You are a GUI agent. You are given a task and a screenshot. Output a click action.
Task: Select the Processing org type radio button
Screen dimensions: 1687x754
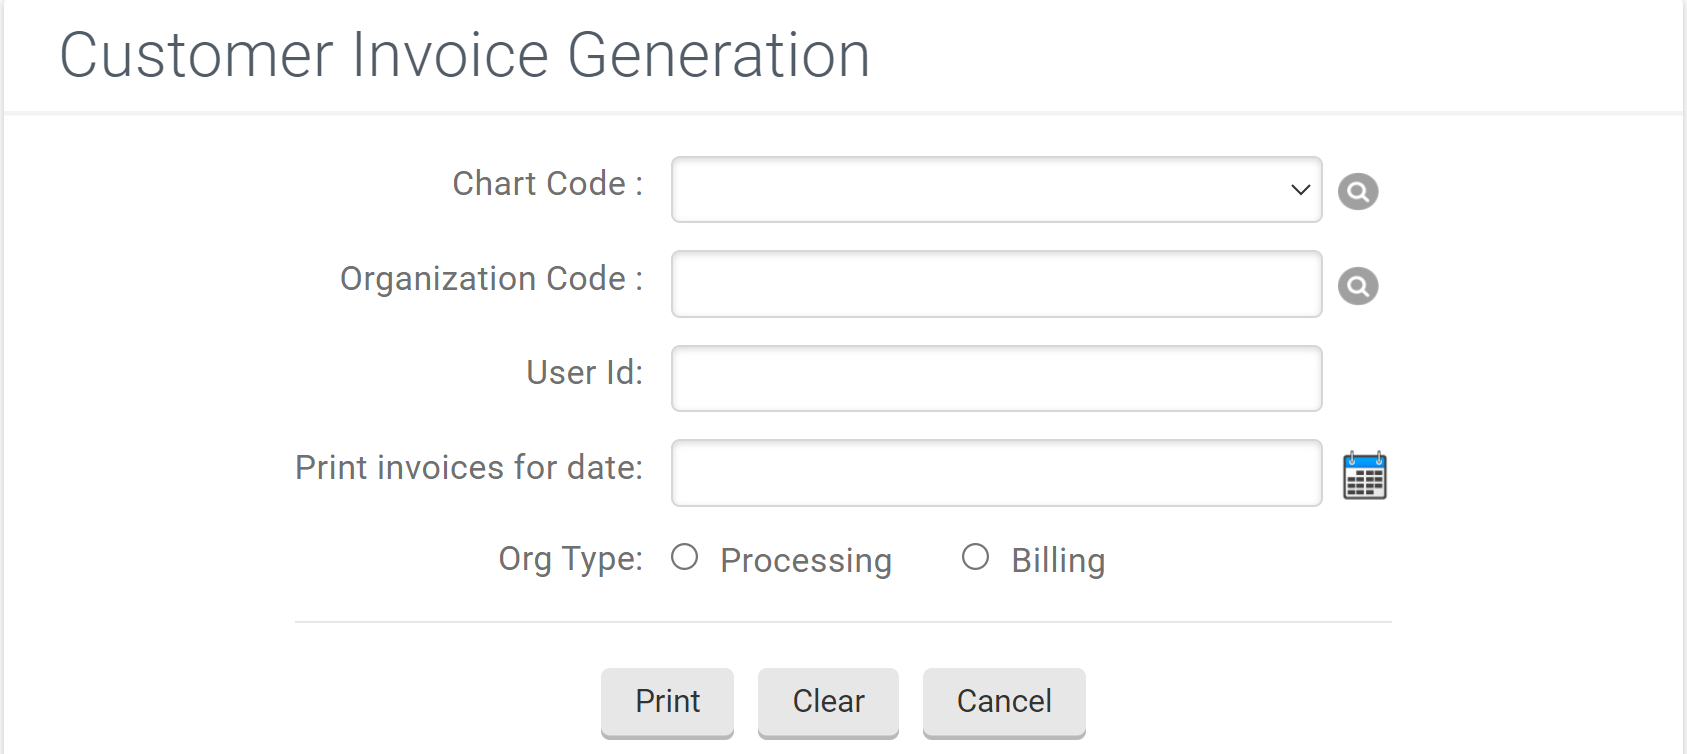pos(685,557)
